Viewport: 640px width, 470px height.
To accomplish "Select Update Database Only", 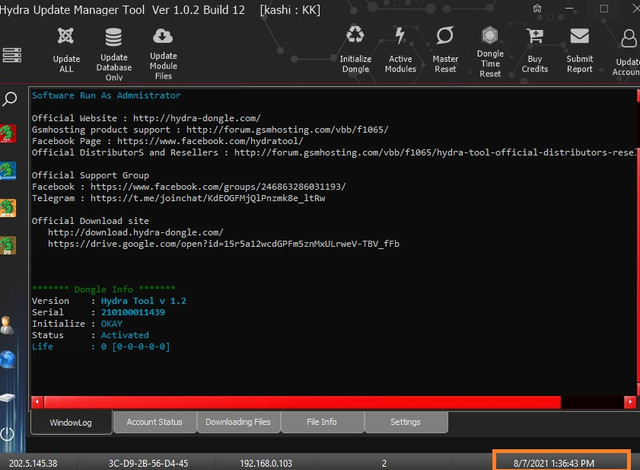I will [113, 55].
